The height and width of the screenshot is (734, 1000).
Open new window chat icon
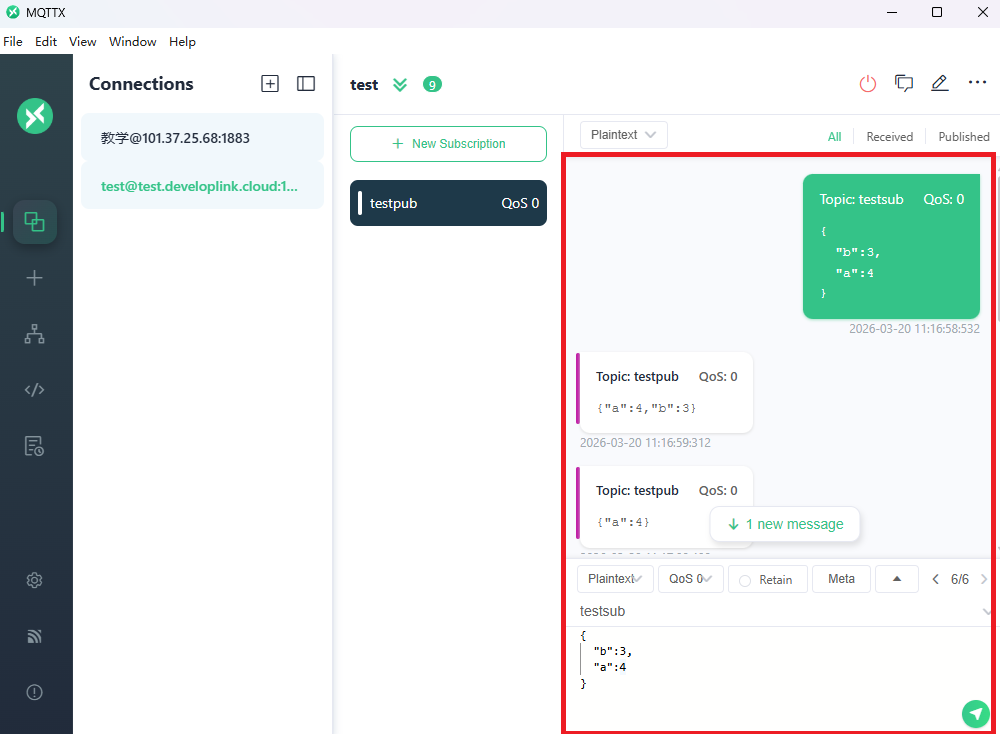tap(904, 84)
